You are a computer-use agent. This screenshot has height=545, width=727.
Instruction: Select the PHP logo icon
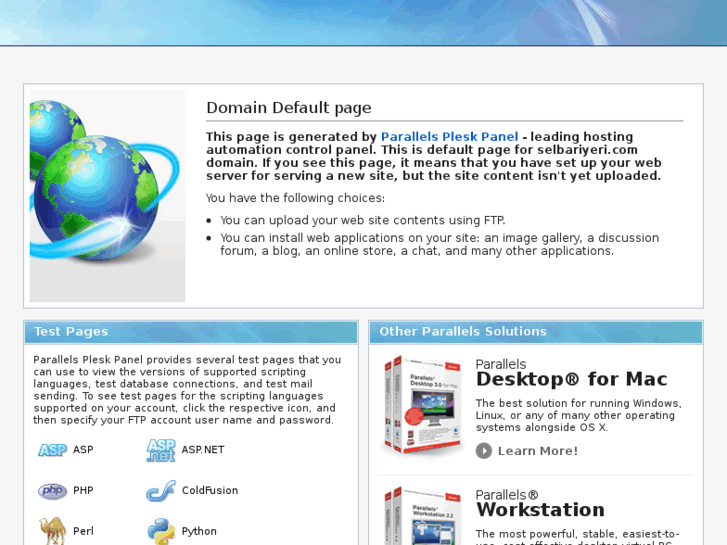[52, 491]
